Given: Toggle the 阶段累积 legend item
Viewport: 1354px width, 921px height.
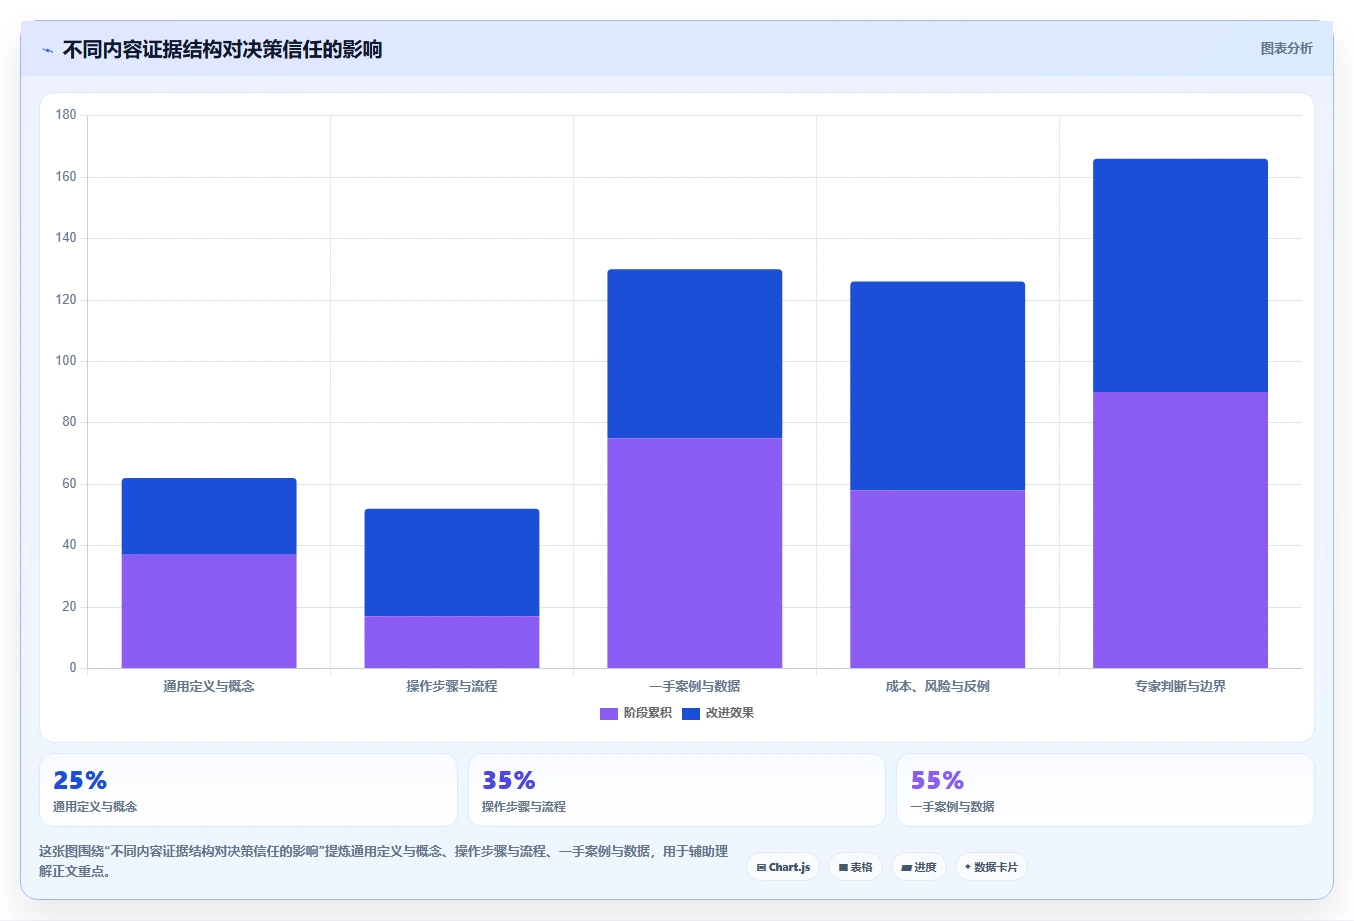Looking at the screenshot, I should (636, 713).
